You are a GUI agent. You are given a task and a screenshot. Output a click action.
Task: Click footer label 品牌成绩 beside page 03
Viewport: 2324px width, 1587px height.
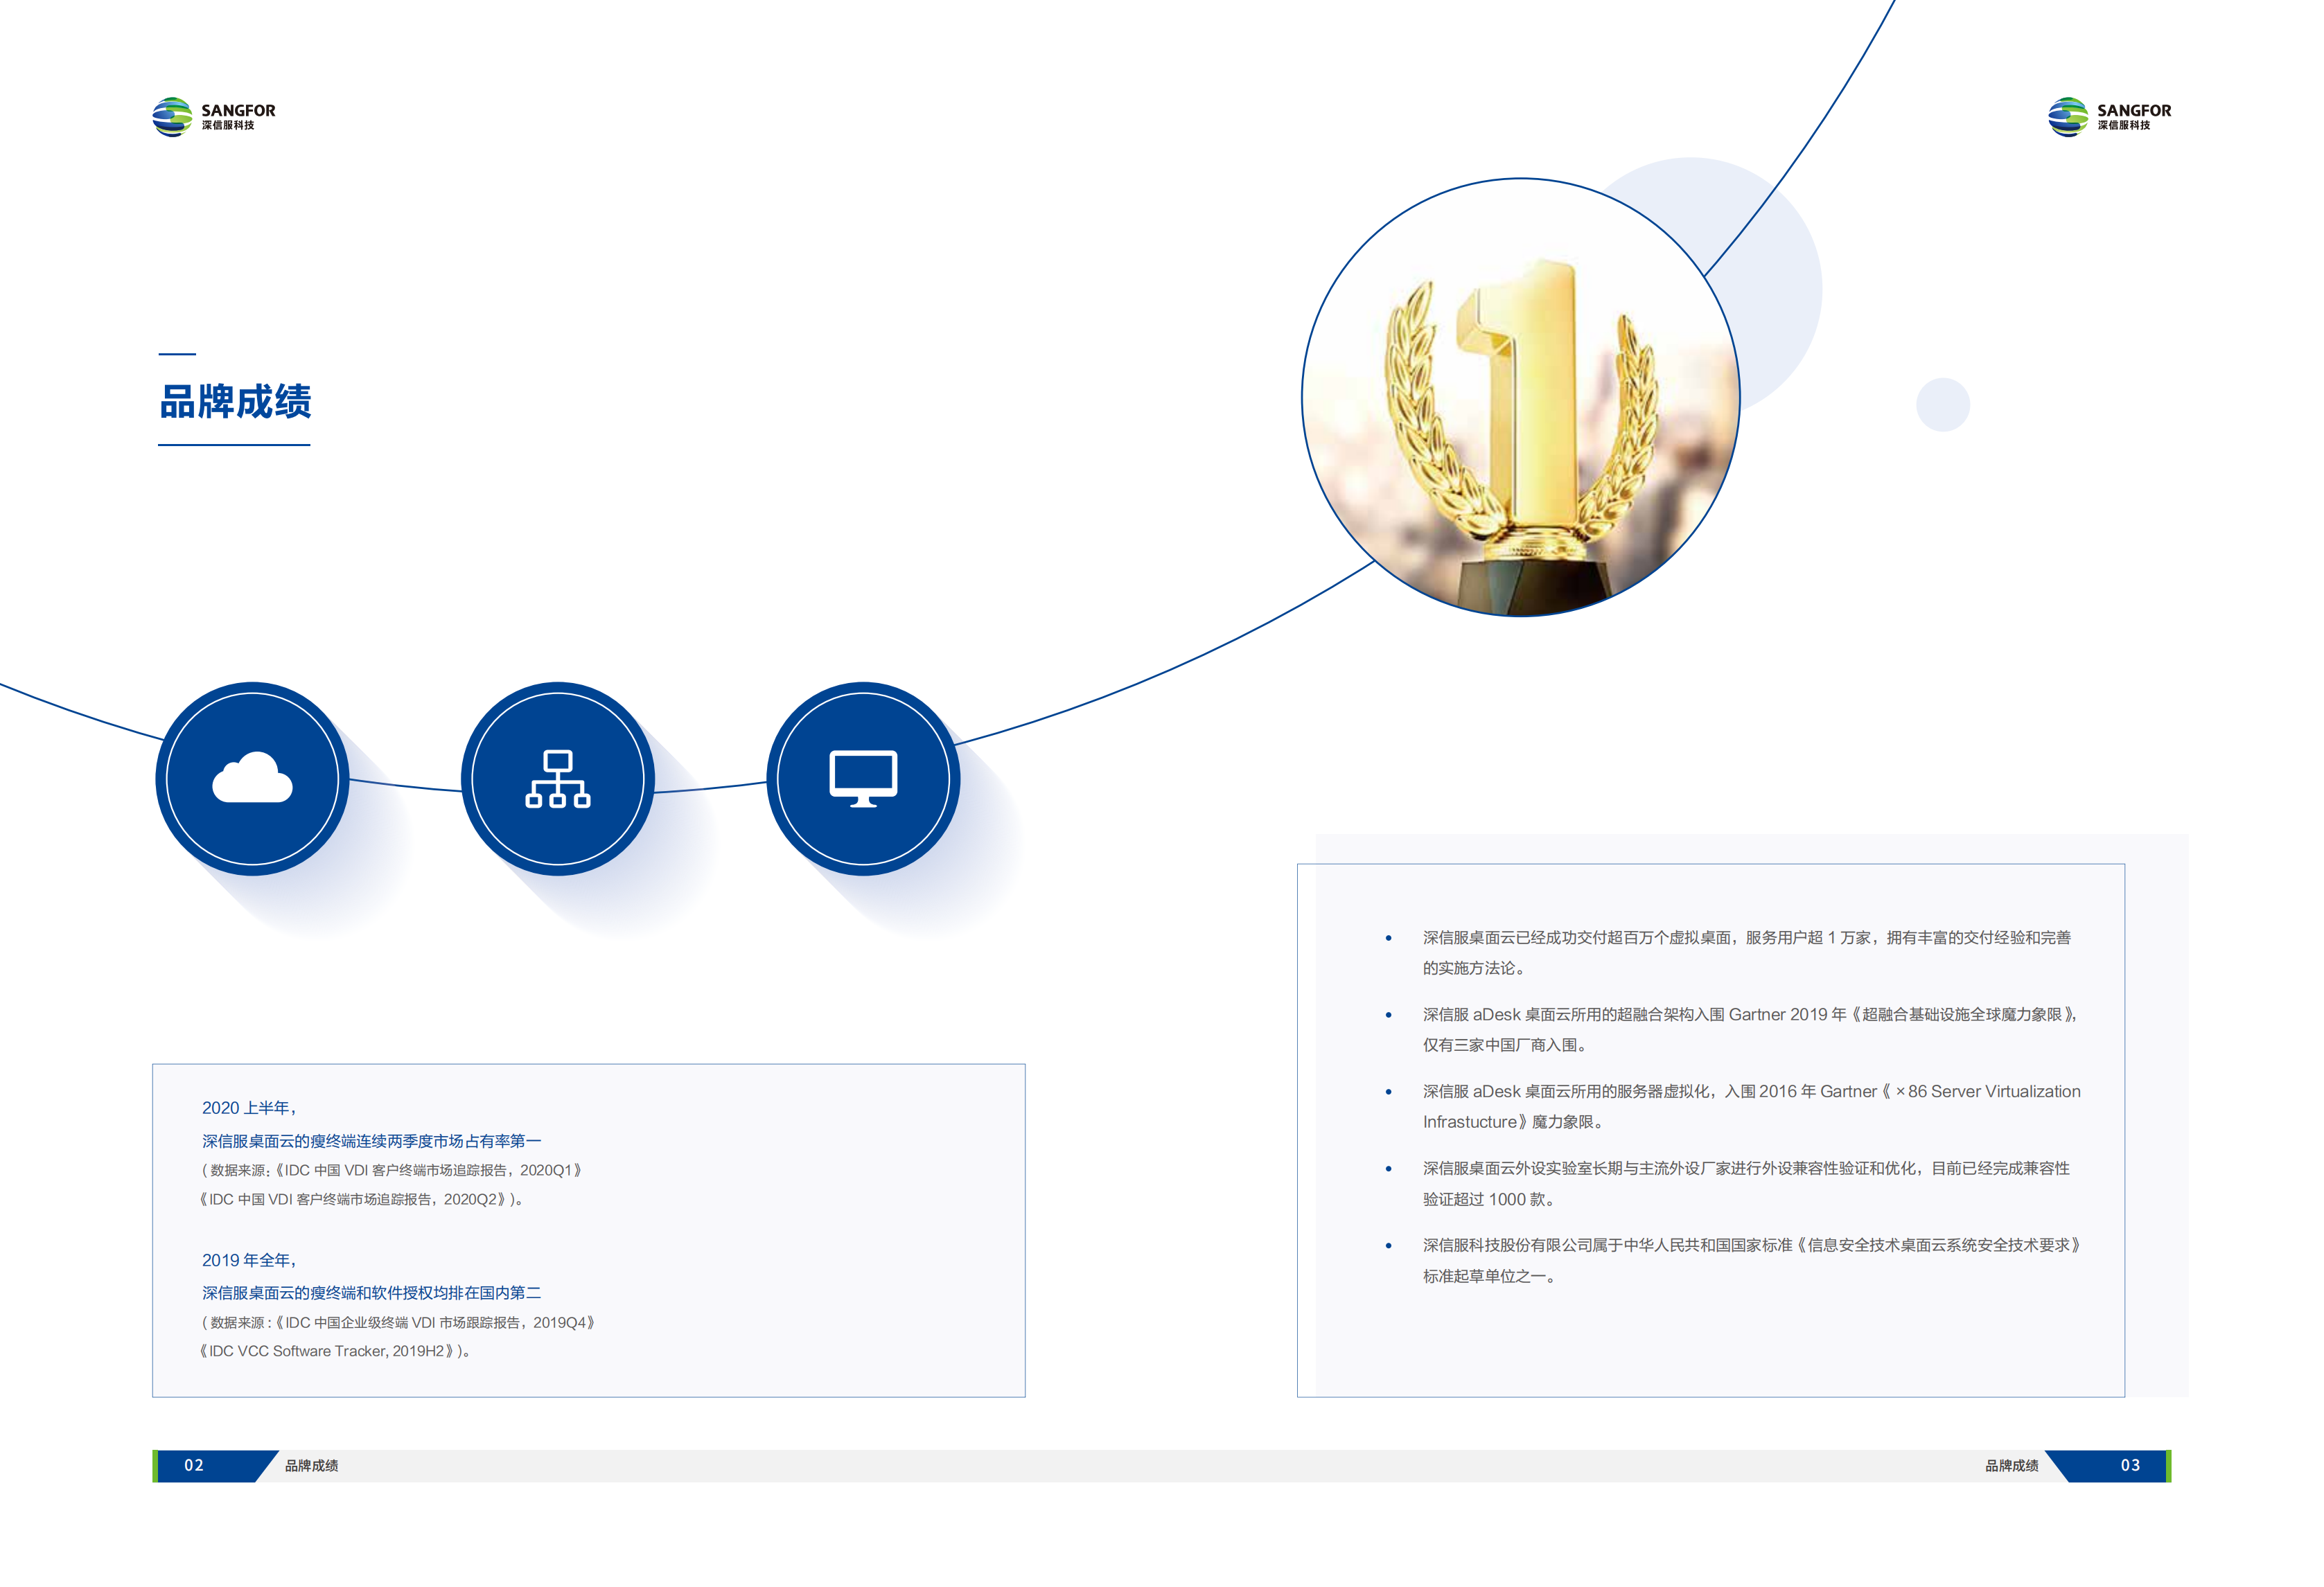2011,1465
